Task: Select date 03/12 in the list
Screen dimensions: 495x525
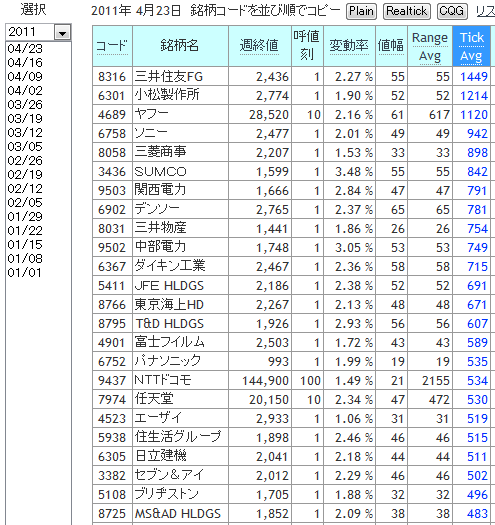Action: pyautogui.click(x=25, y=133)
